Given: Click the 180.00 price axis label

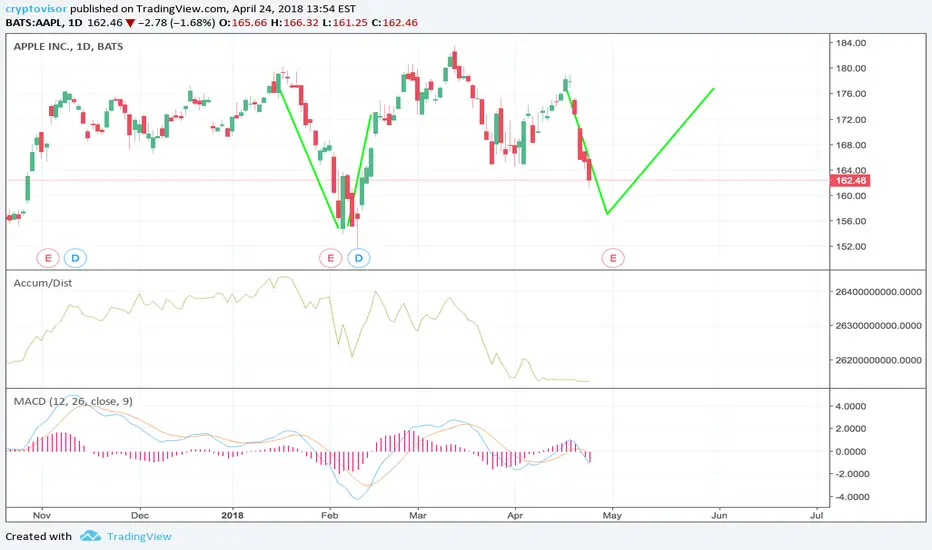Looking at the screenshot, I should coord(851,68).
